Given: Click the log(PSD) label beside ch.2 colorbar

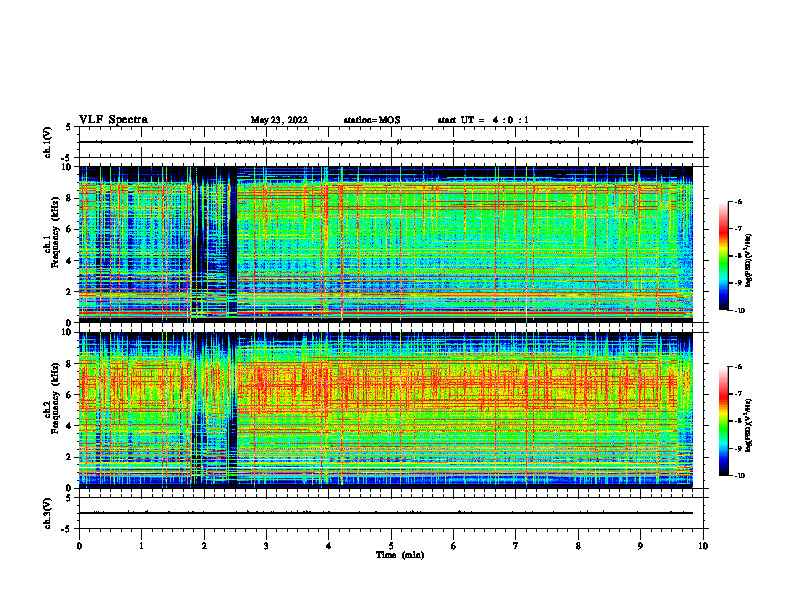Looking at the screenshot, I should click(x=749, y=425).
